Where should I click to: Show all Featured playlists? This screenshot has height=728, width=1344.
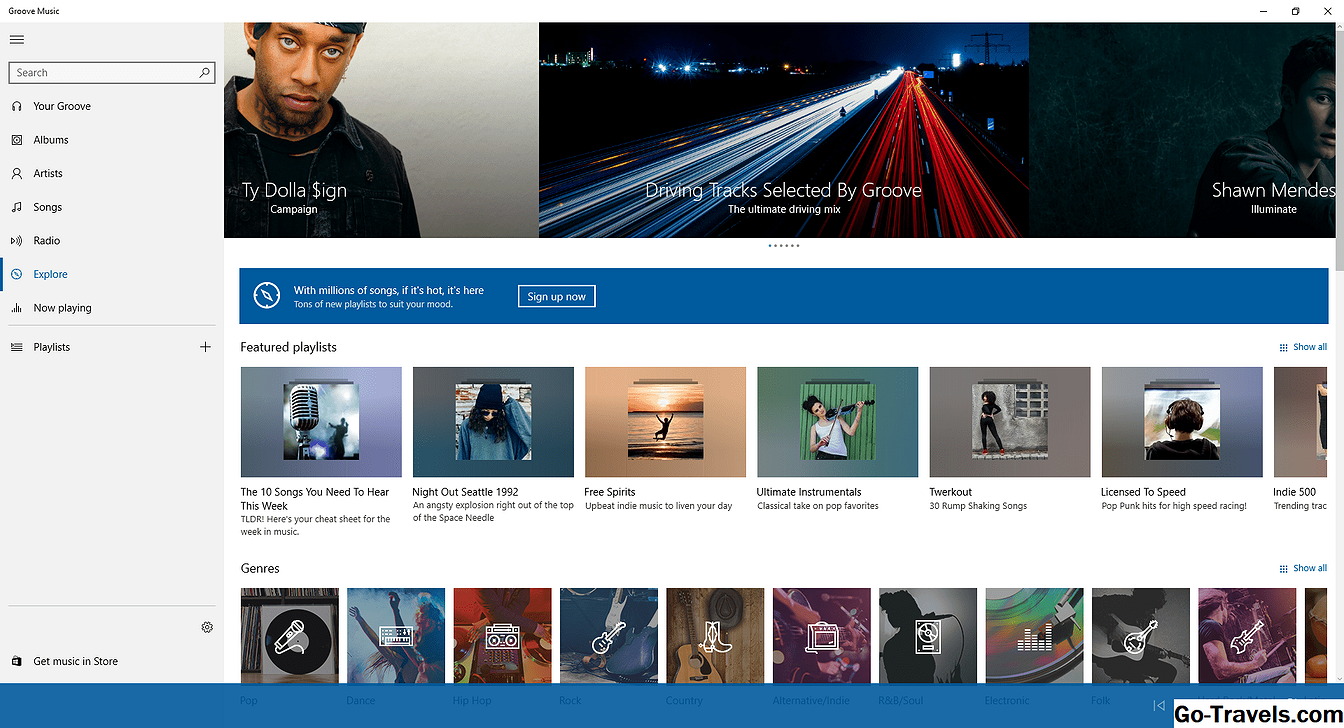1303,347
